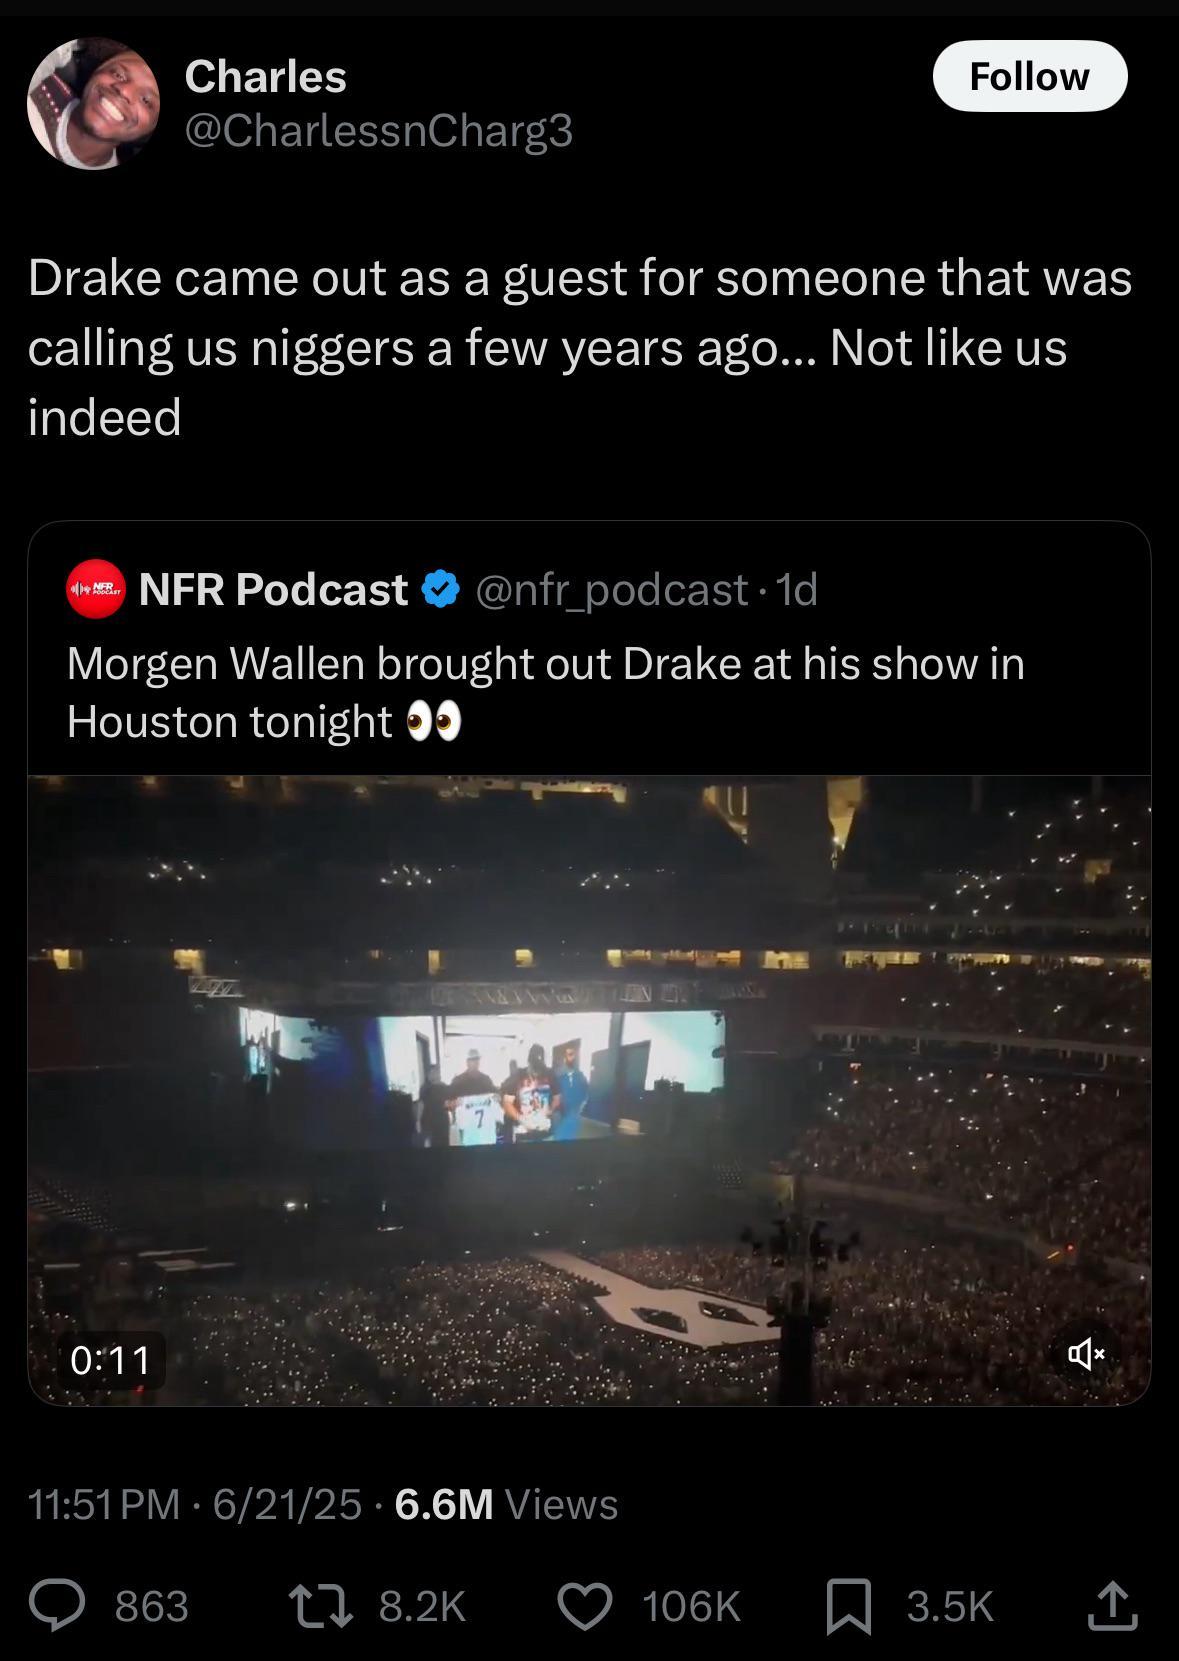Open the @CharlessnCharg3 handle
The image size is (1179, 1661).
click(378, 130)
